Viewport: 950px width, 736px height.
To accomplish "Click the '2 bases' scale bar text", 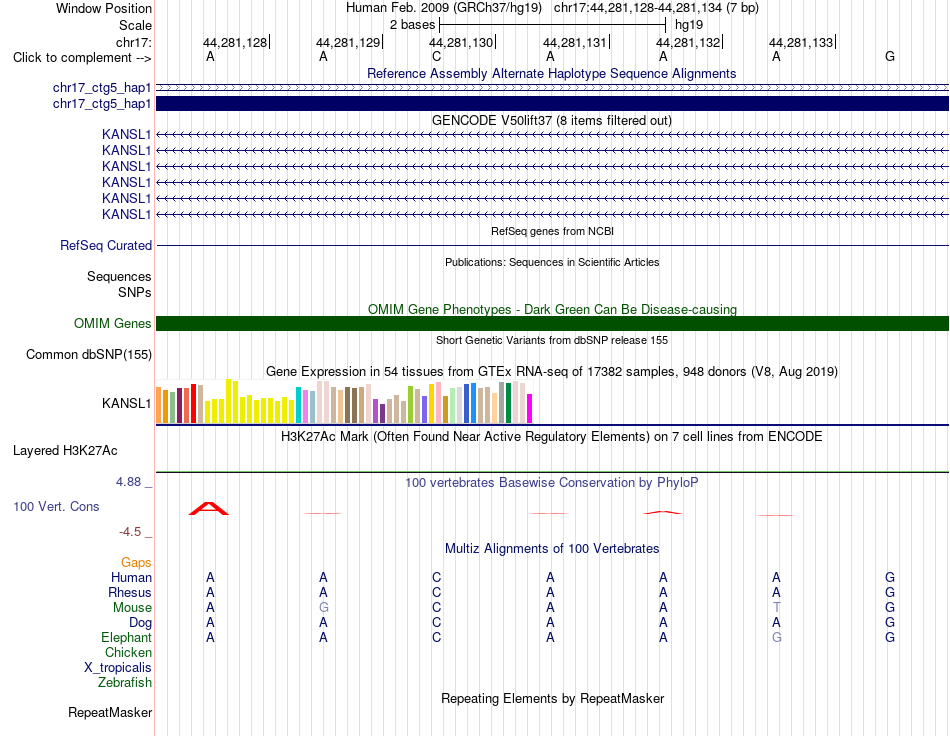I will (x=412, y=25).
